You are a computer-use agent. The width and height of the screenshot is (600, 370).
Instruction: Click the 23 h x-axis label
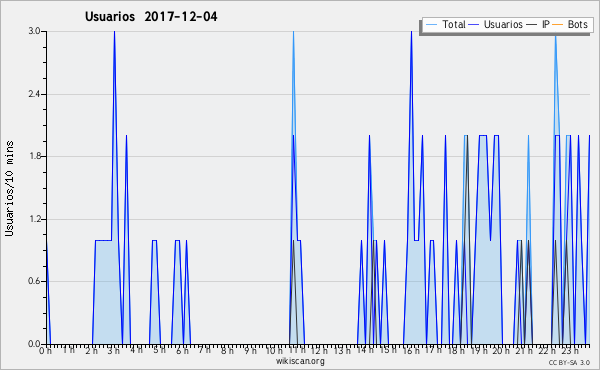tap(570, 350)
